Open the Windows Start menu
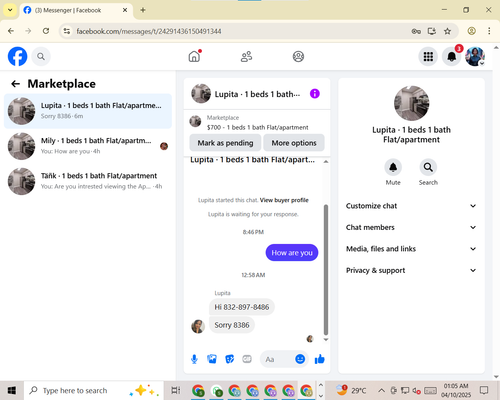Viewport: 500px width, 400px height. pos(12,390)
